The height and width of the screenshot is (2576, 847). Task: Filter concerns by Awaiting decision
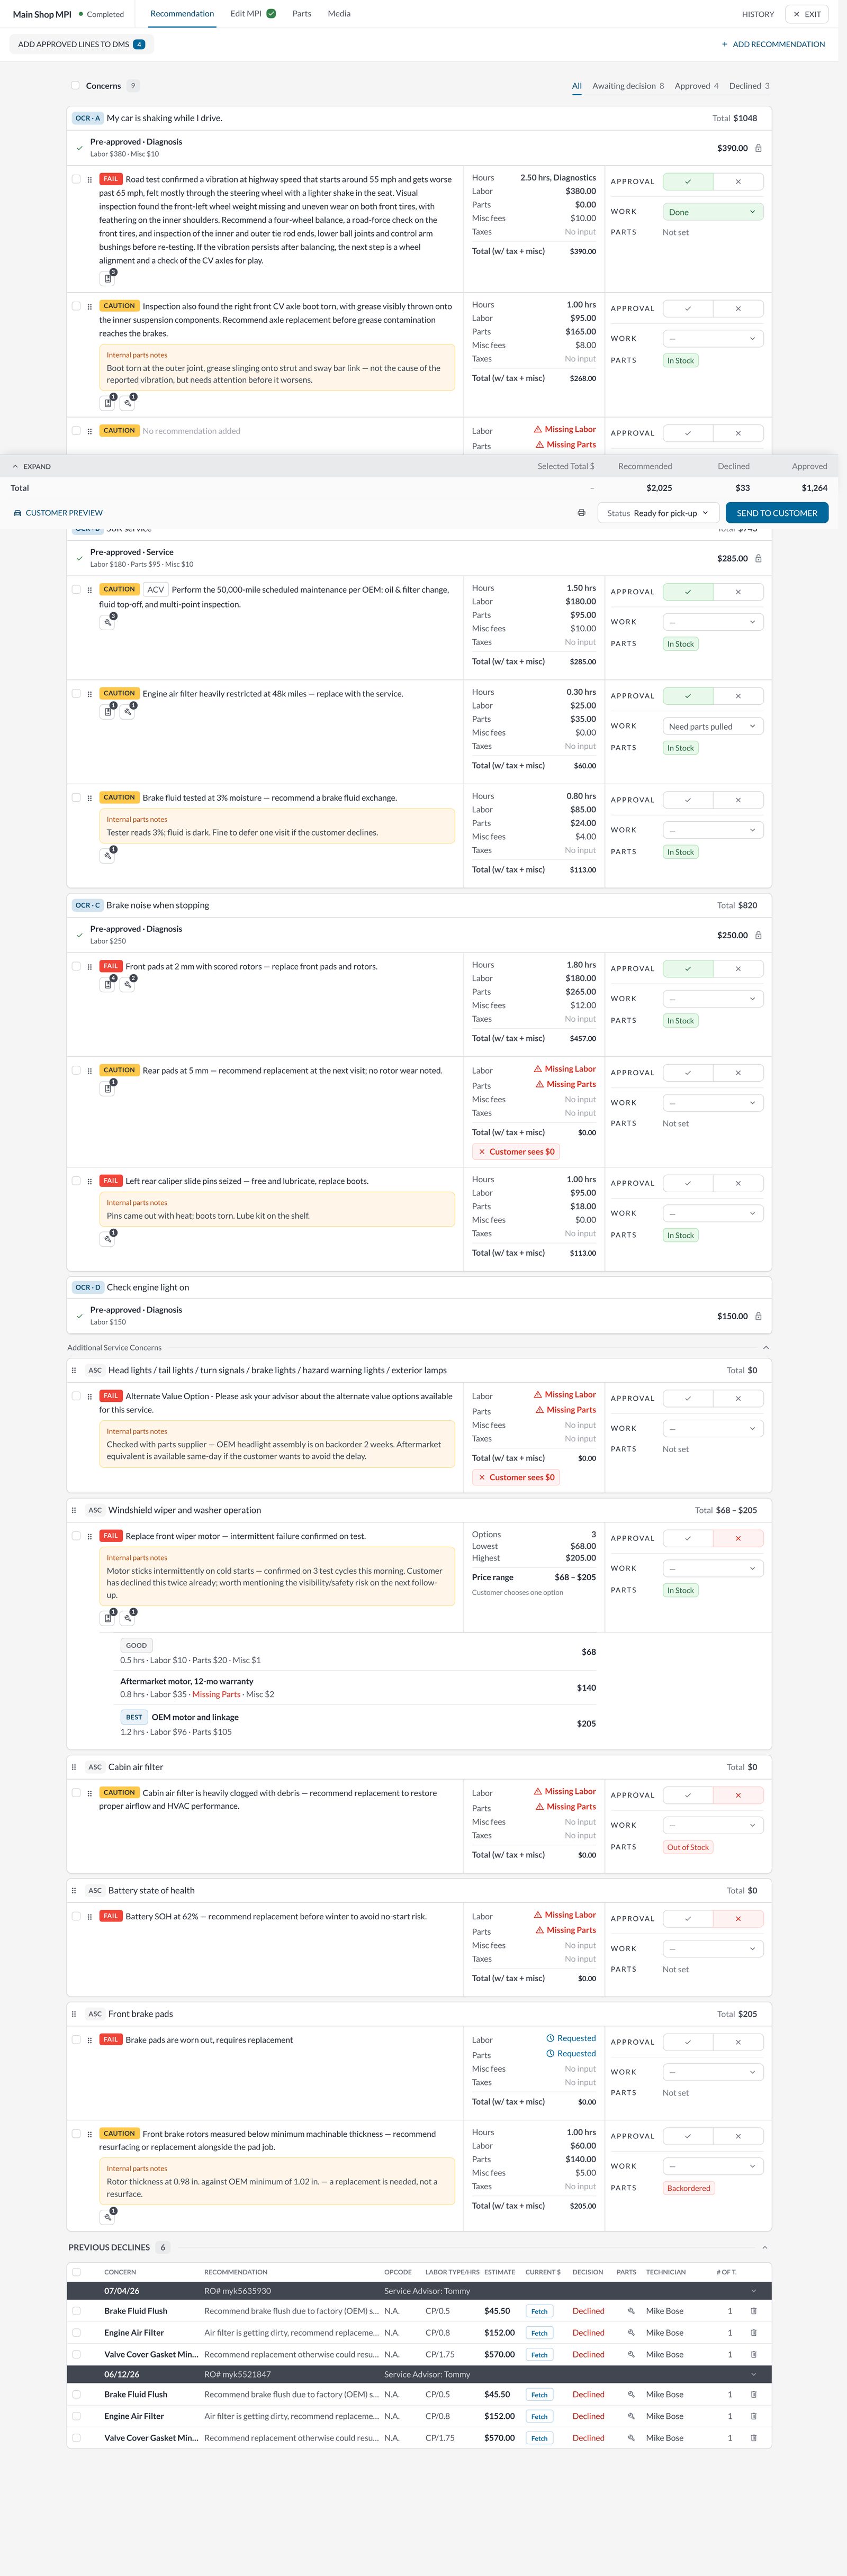pos(628,86)
